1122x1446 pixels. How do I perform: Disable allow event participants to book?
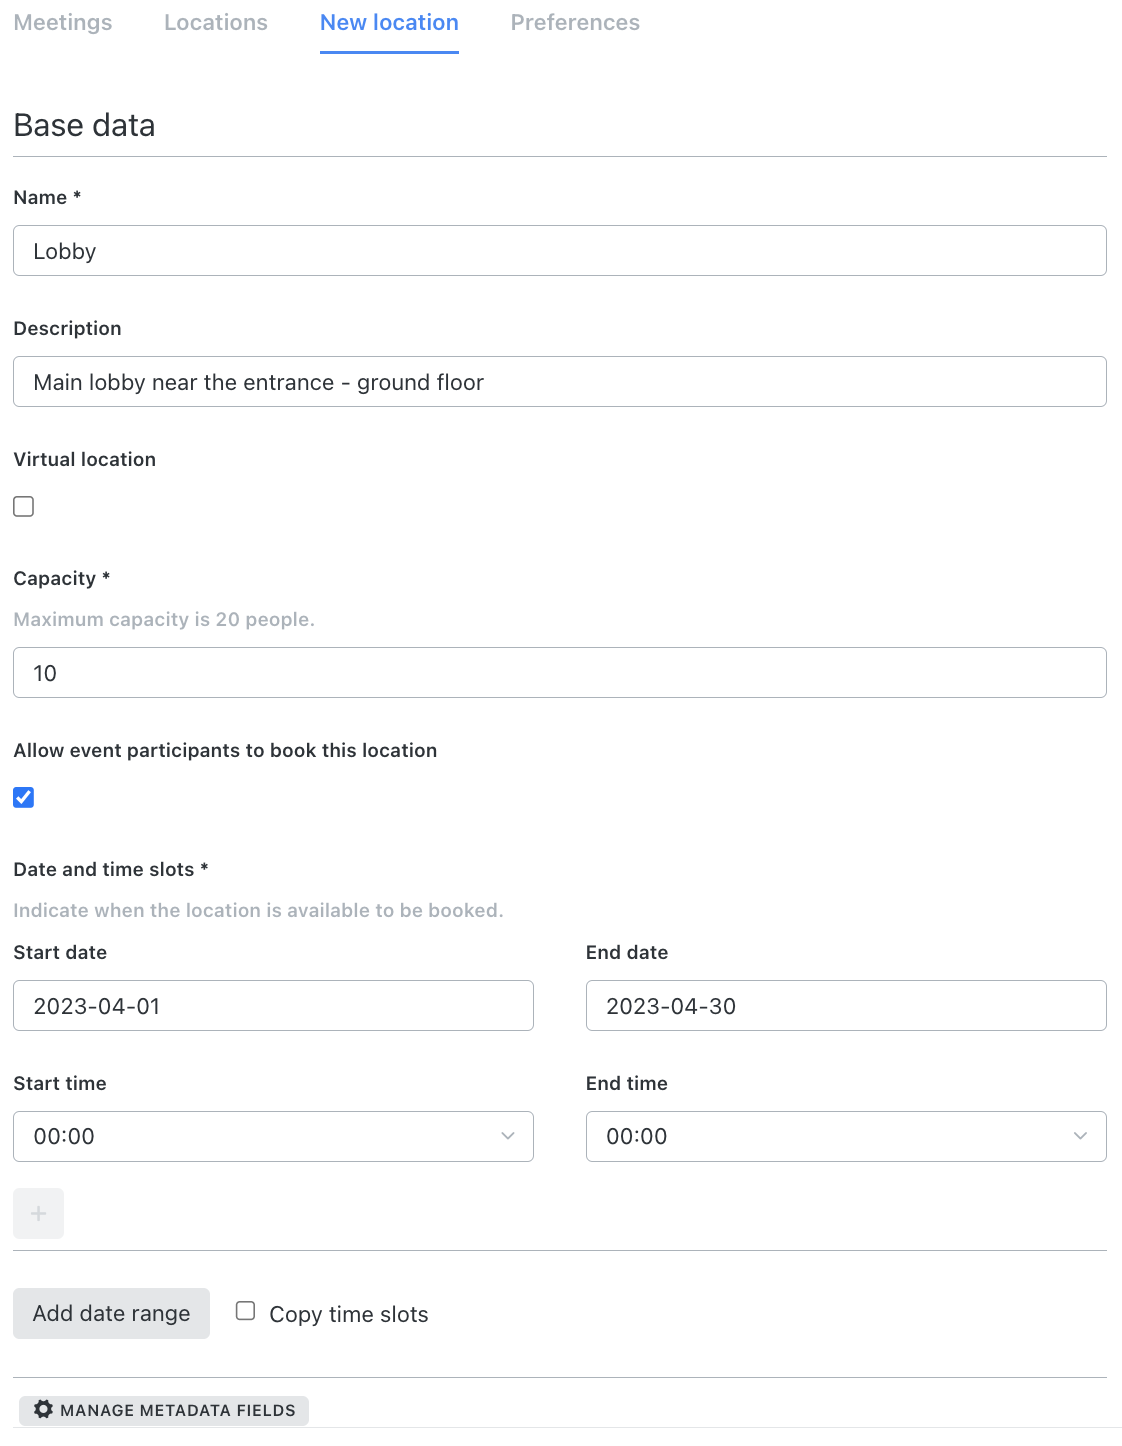click(x=23, y=797)
